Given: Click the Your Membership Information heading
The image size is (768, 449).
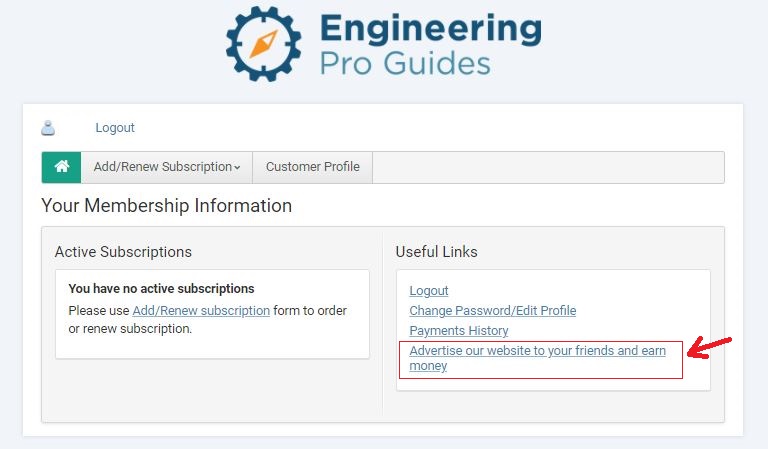Looking at the screenshot, I should click(167, 206).
